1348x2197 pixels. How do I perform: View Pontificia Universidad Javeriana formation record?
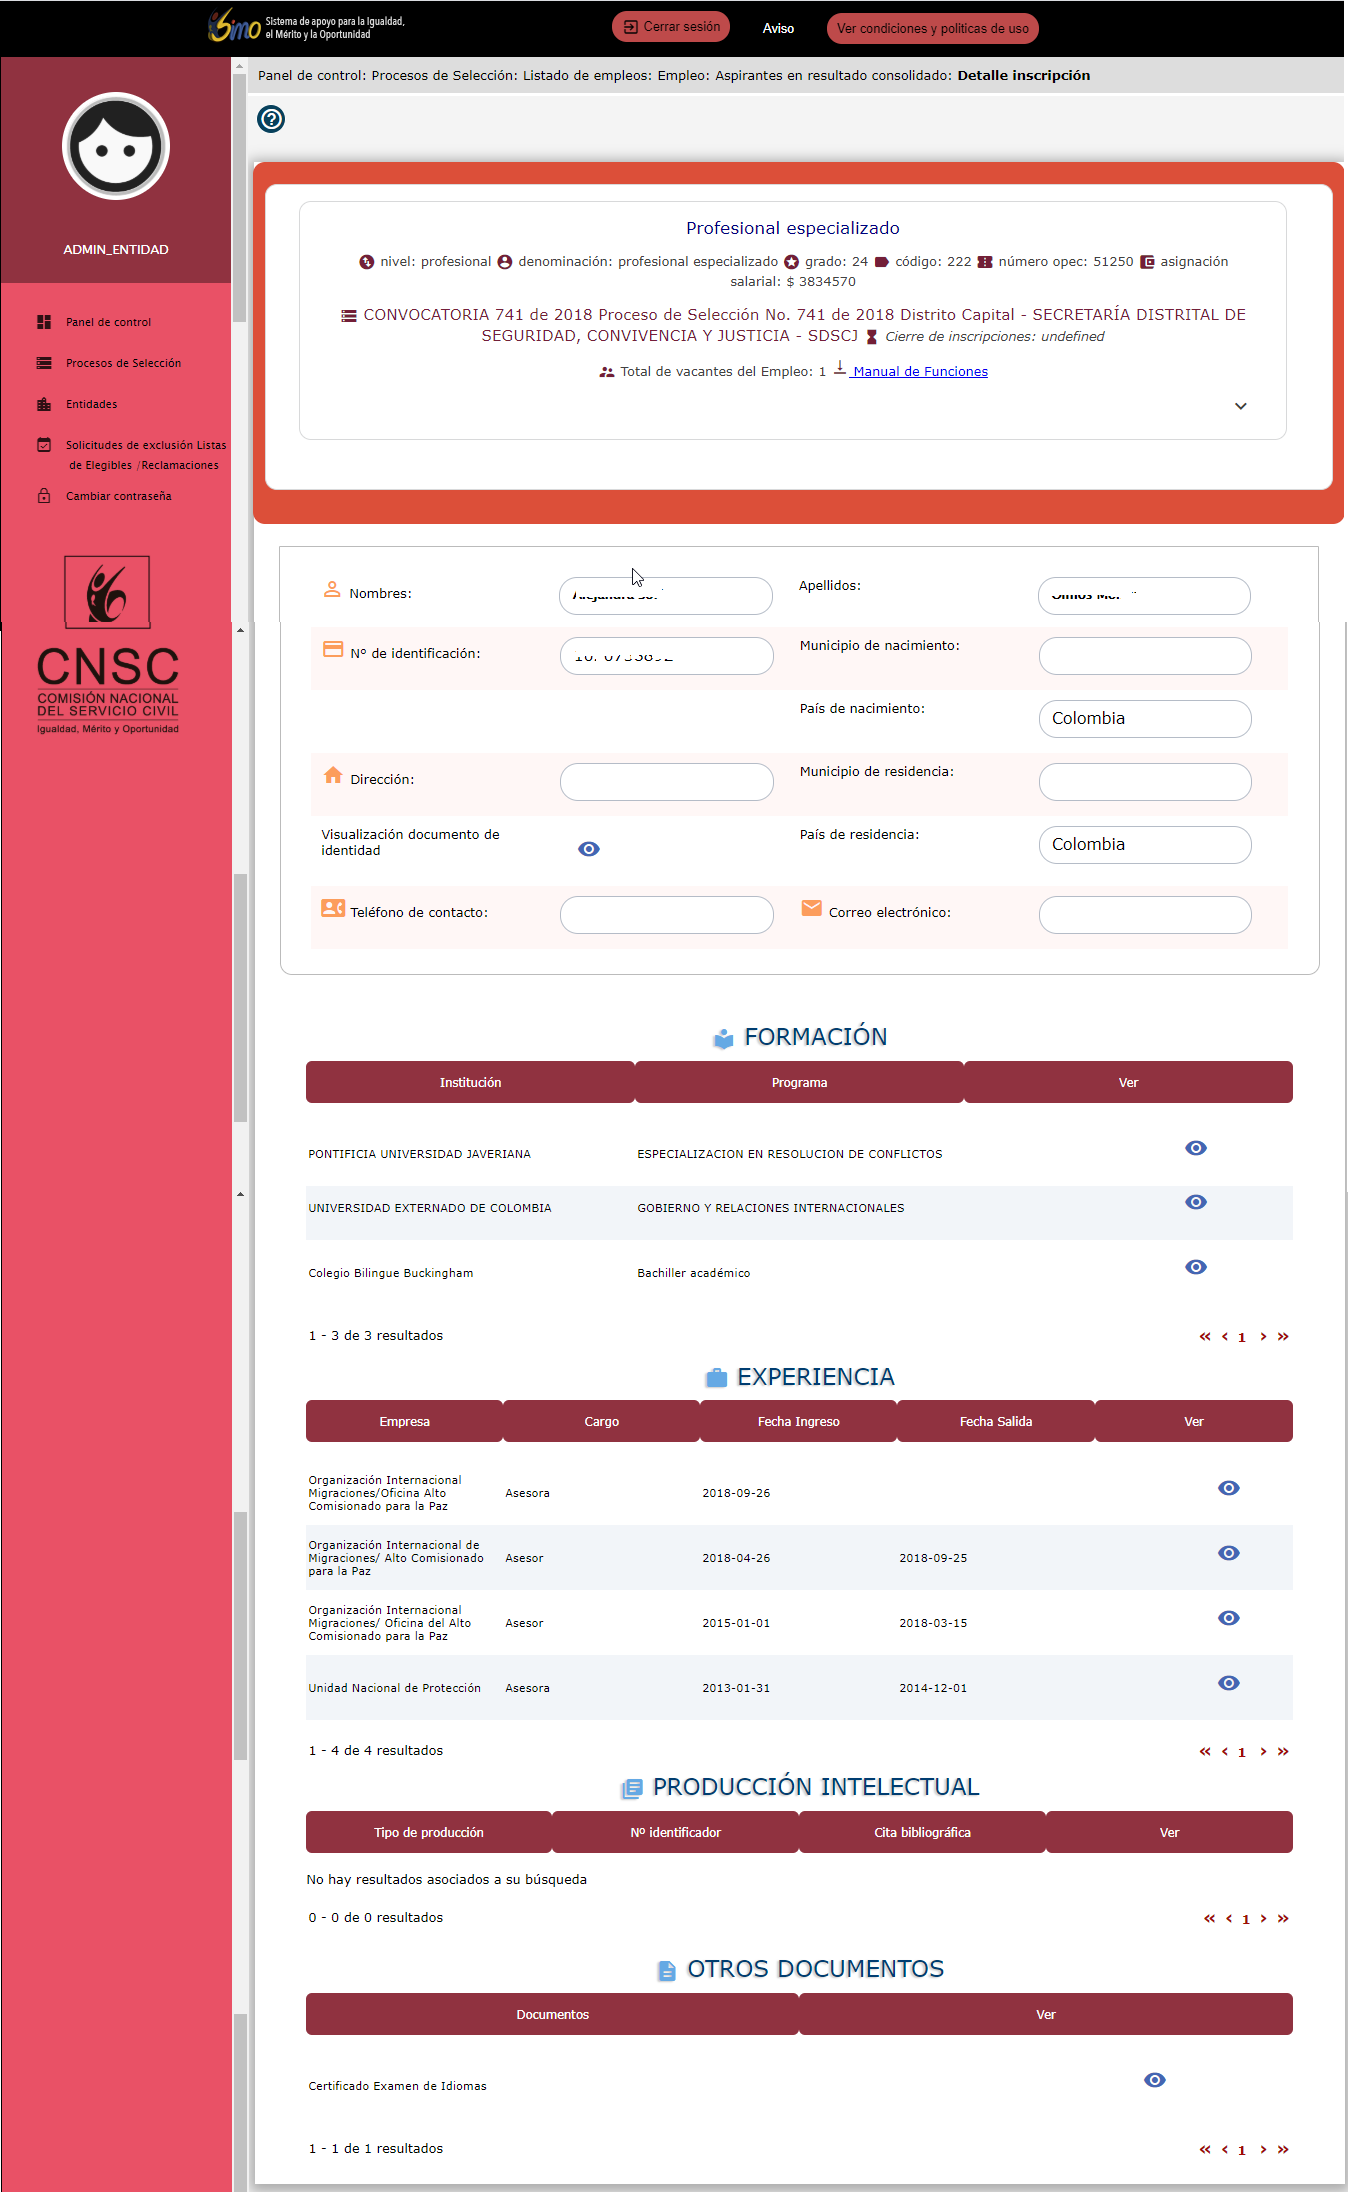coord(1195,1148)
